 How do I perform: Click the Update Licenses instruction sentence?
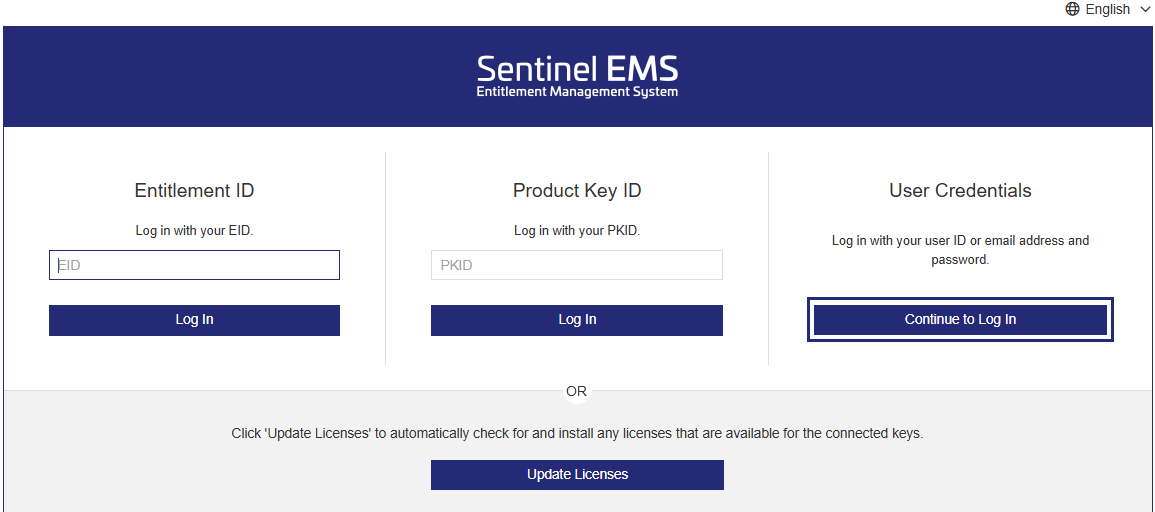click(x=577, y=434)
